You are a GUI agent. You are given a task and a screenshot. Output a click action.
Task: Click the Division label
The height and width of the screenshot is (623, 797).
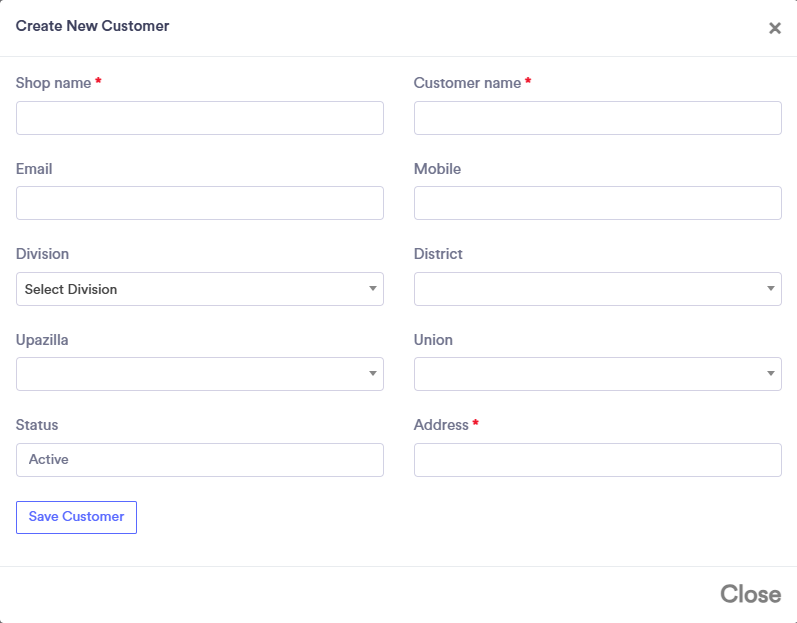(x=42, y=254)
